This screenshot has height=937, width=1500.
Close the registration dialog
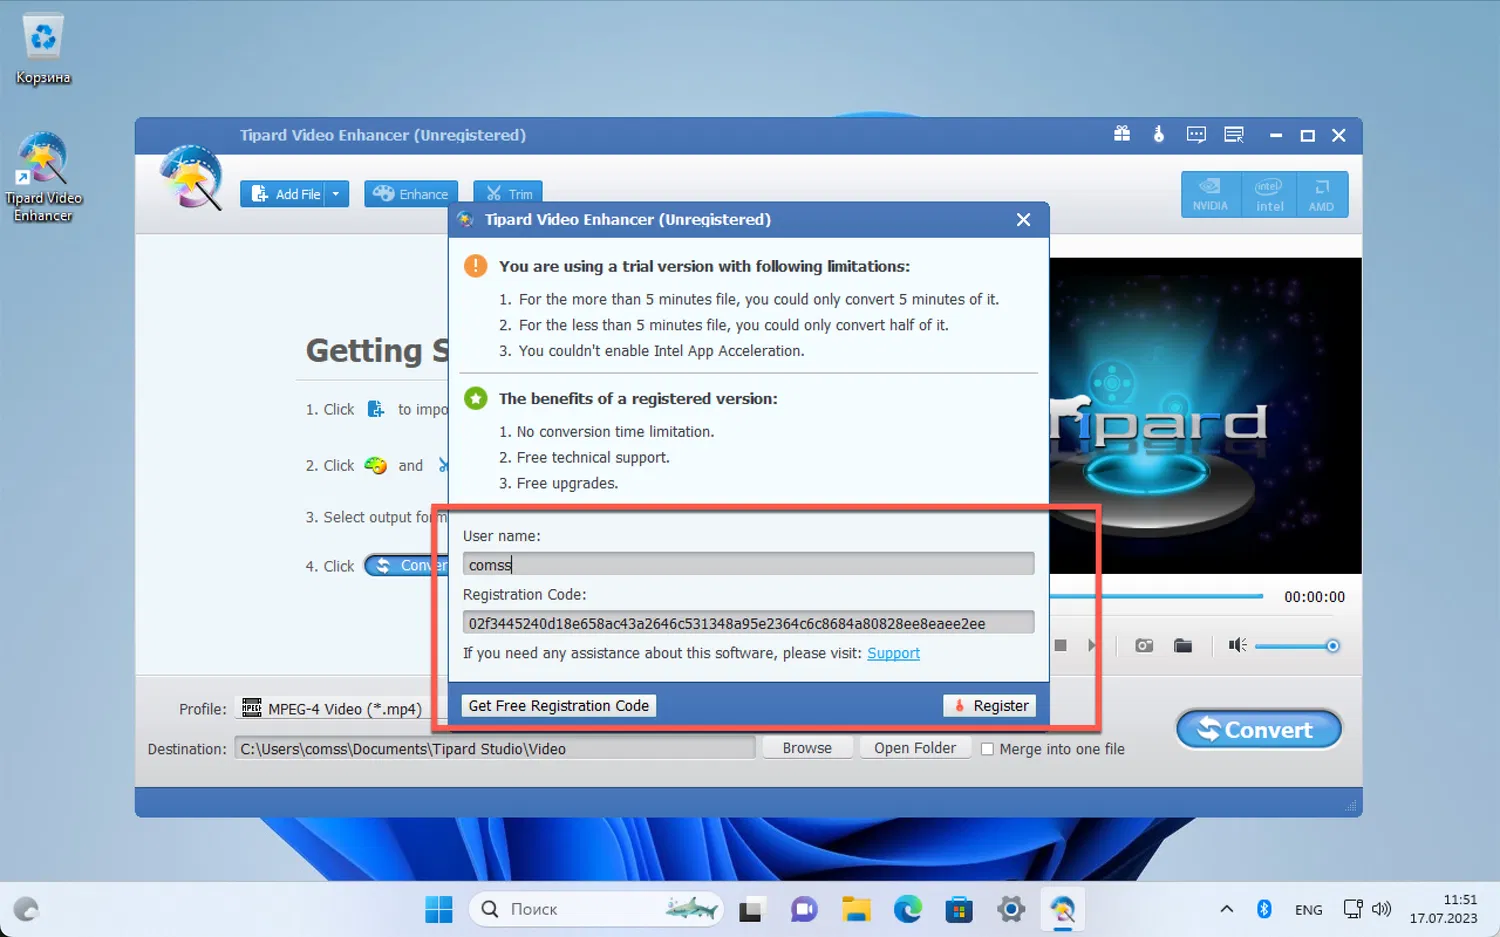tap(1023, 219)
